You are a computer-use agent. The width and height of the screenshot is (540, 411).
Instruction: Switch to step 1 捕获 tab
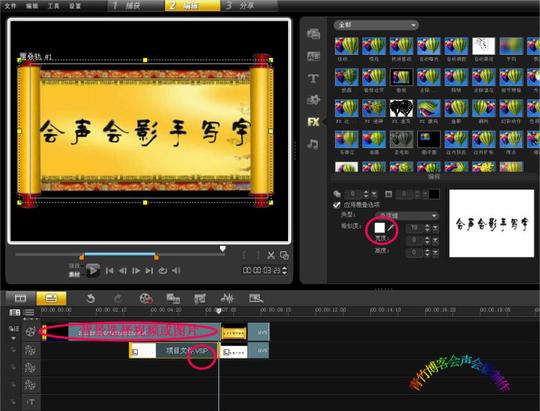point(136,6)
